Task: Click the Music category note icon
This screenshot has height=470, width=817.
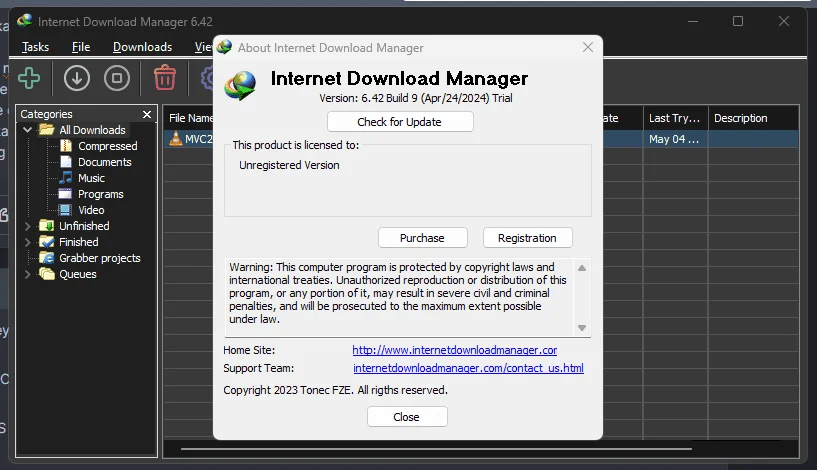Action: 66,178
